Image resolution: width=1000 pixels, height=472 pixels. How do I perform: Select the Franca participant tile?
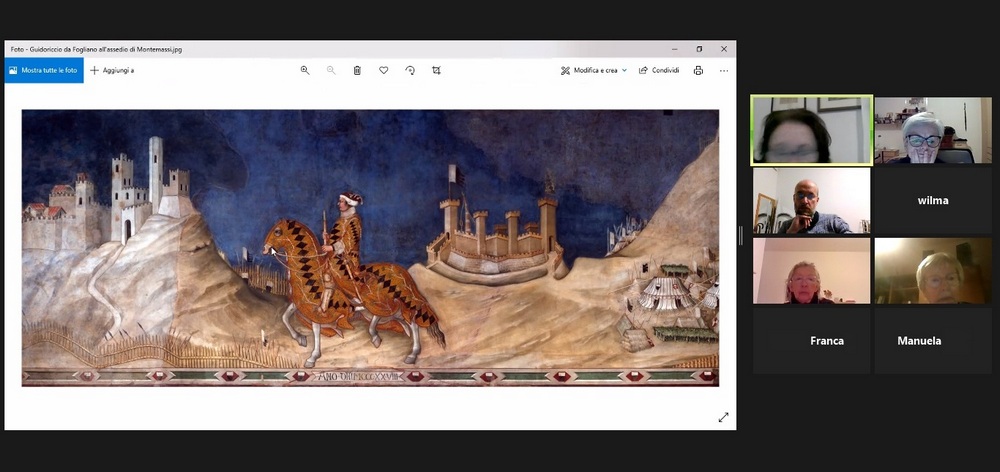point(811,341)
